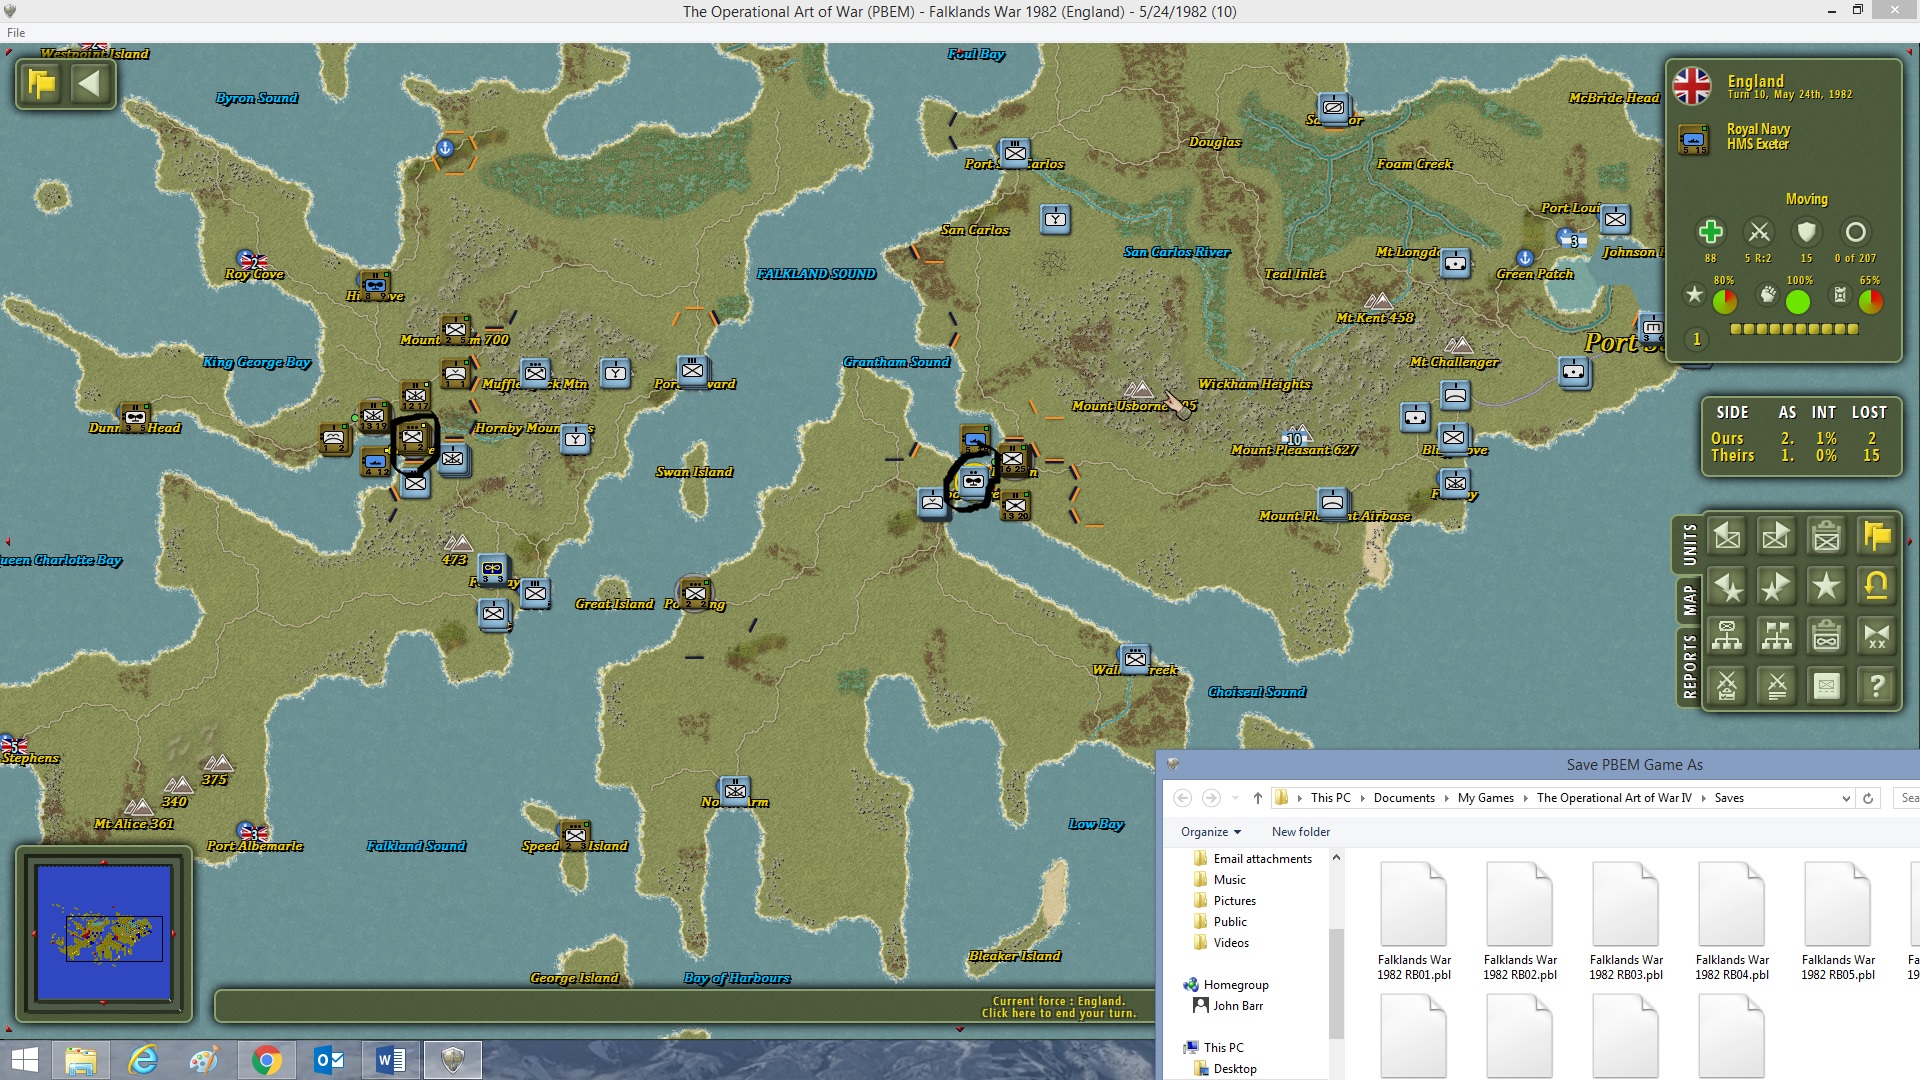The height and width of the screenshot is (1080, 1920).
Task: Switch to the REPORTS tab
Action: point(1689,666)
